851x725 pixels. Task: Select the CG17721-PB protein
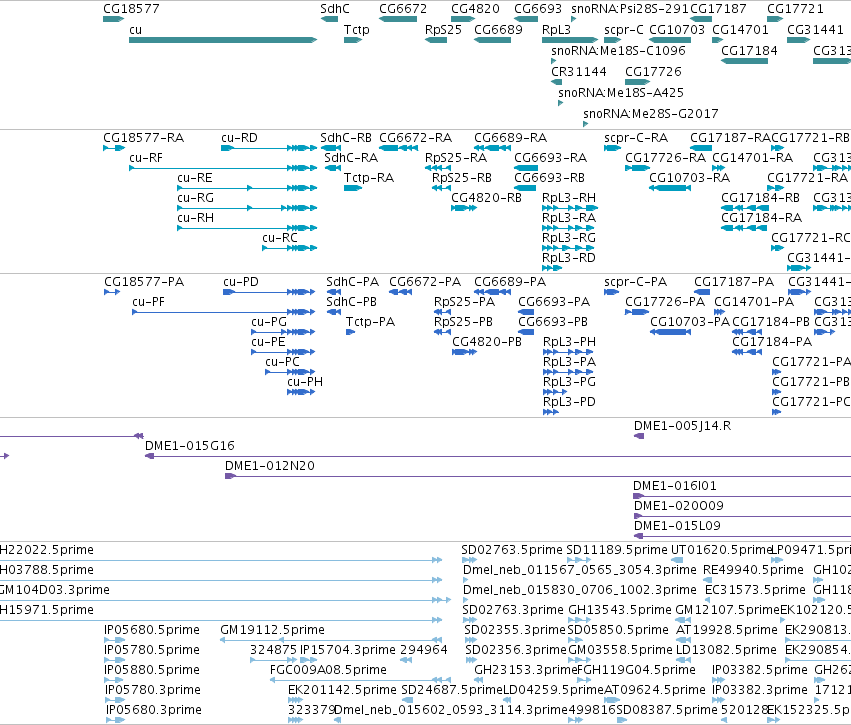pos(777,392)
